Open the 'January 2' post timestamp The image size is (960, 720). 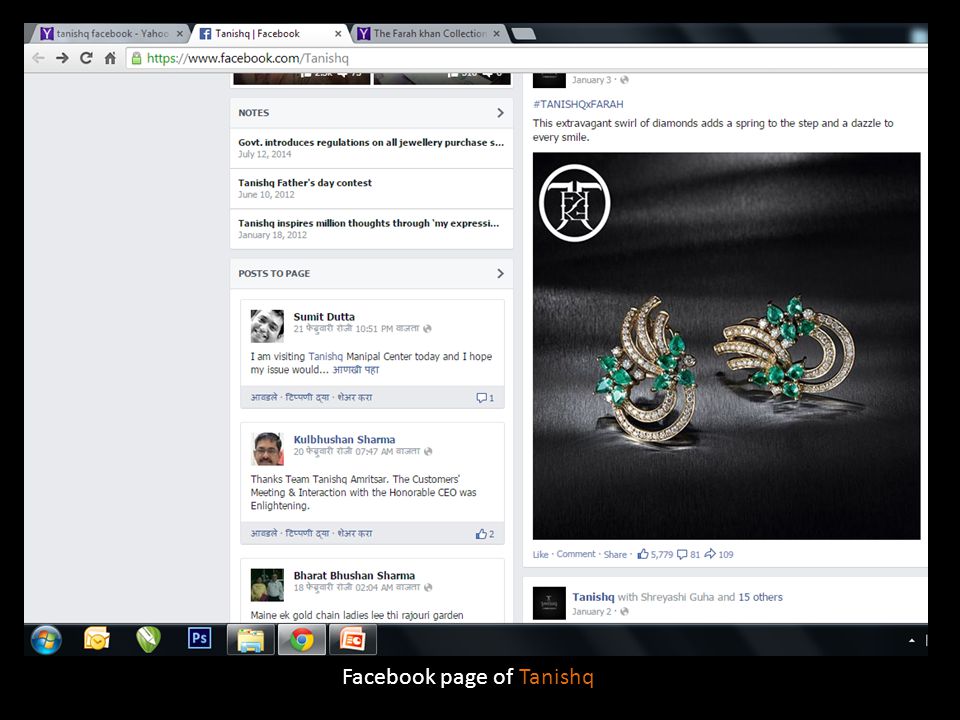coord(591,612)
